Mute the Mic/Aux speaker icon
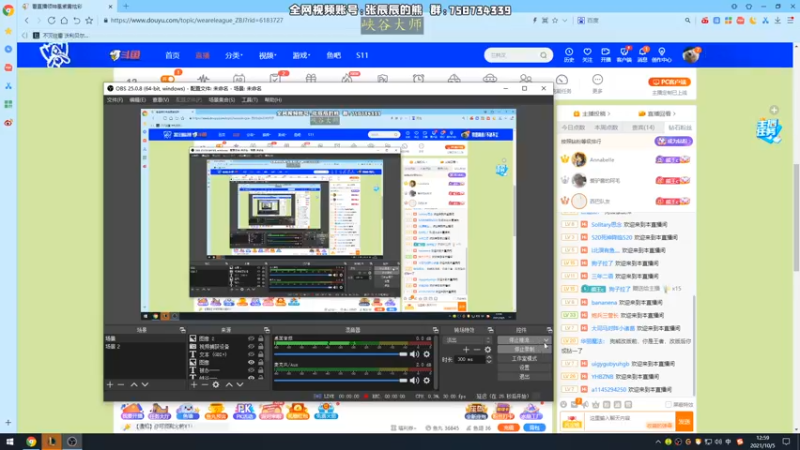Image resolution: width=800 pixels, height=450 pixels. (414, 380)
